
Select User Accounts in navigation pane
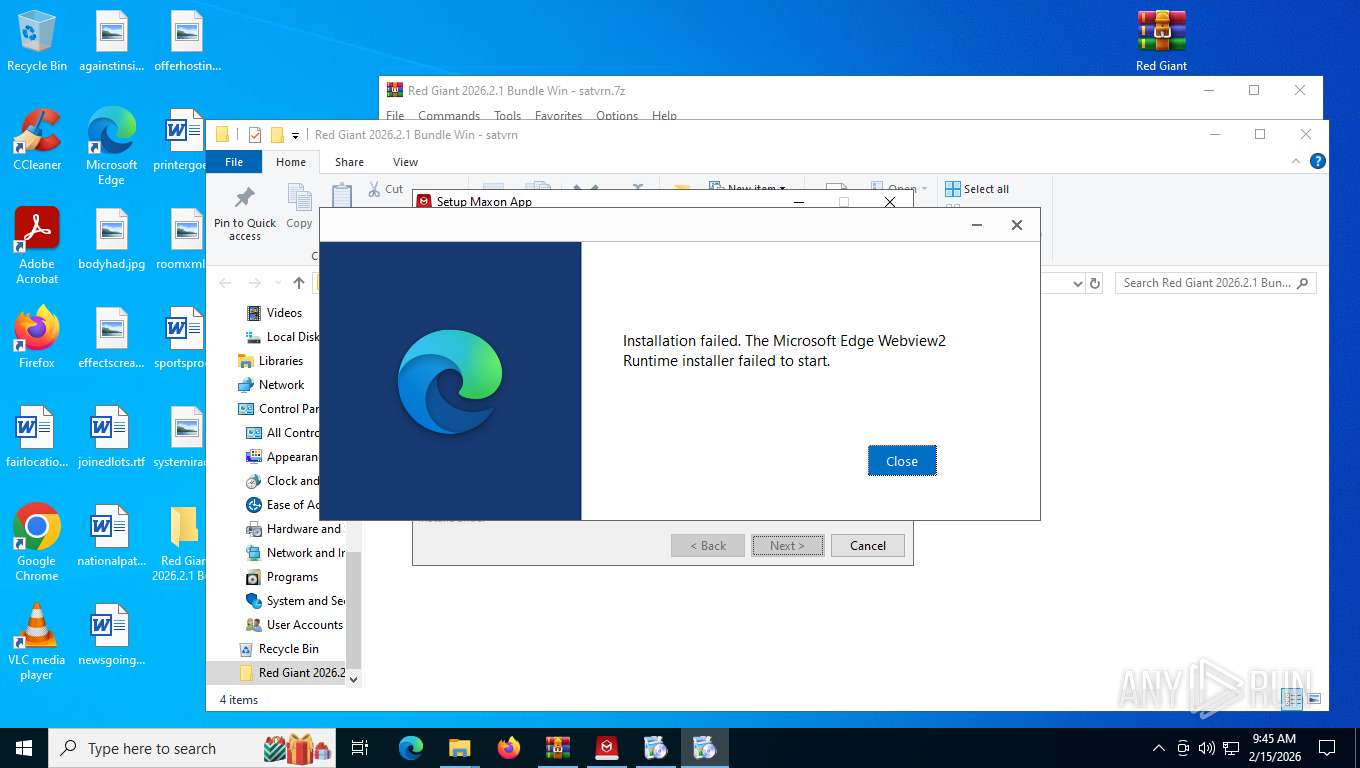tap(304, 625)
